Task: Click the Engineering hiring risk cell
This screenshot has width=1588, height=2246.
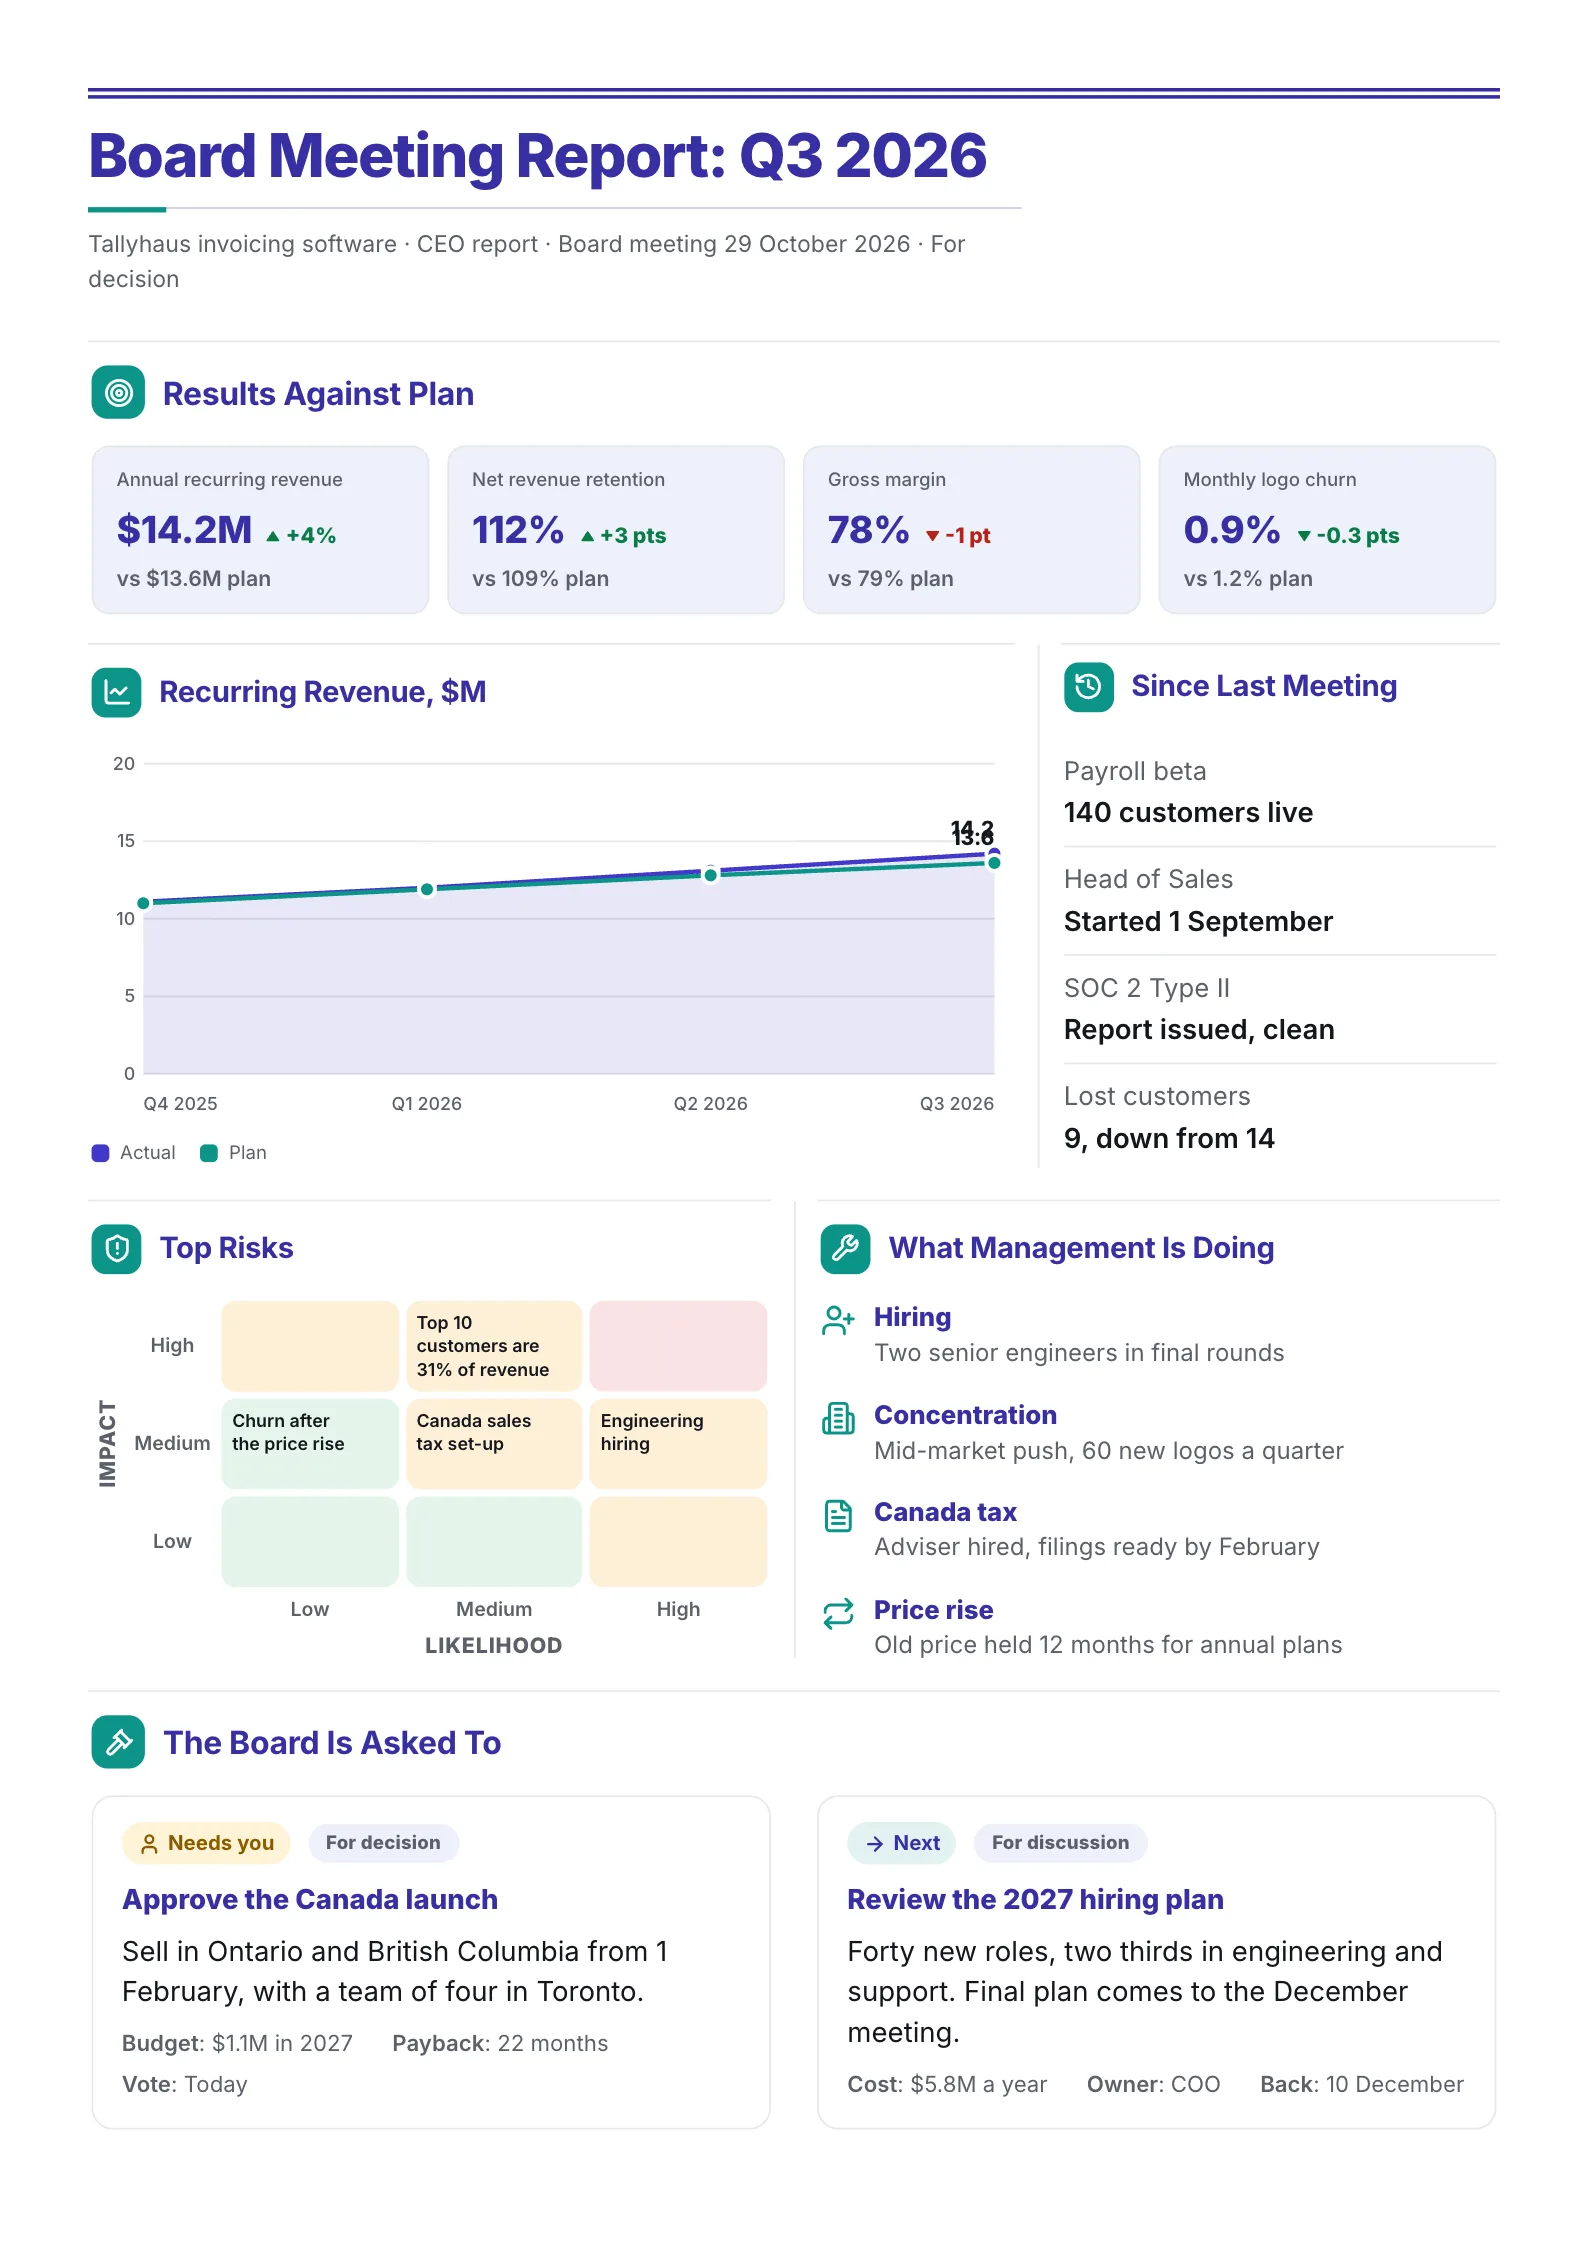Action: [x=678, y=1443]
